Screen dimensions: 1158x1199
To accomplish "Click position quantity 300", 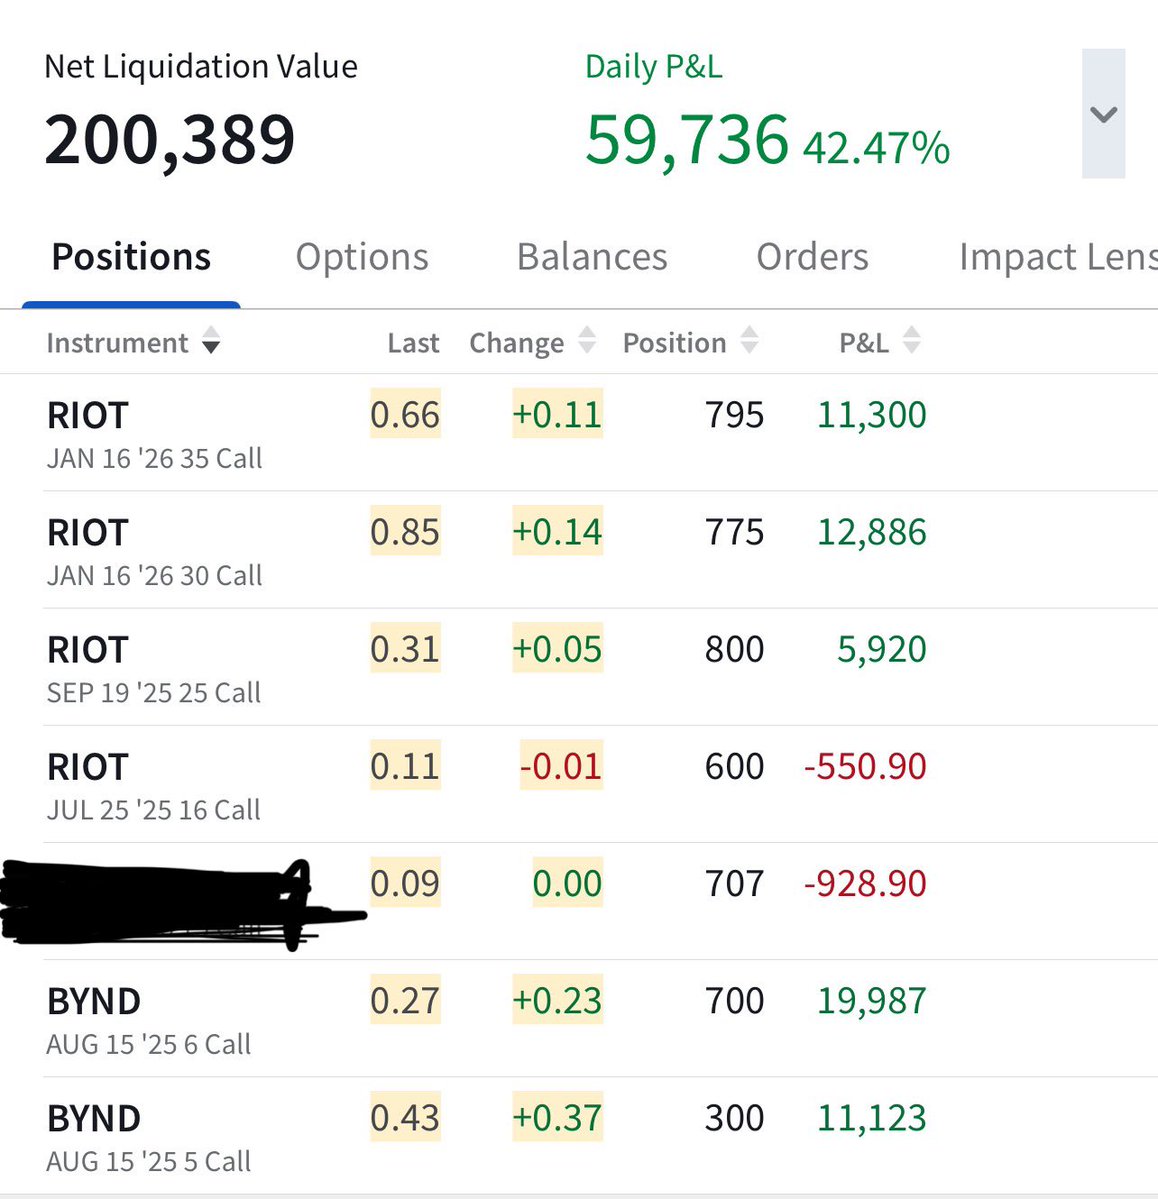I will [734, 1117].
